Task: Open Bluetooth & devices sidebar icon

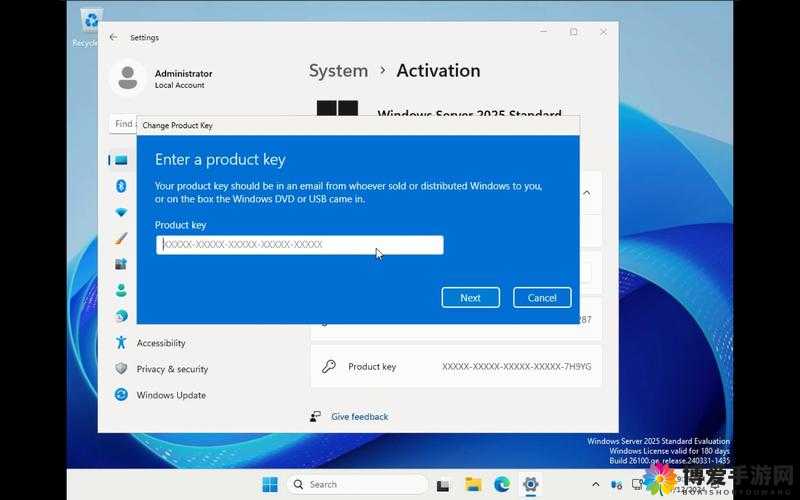Action: [121, 186]
